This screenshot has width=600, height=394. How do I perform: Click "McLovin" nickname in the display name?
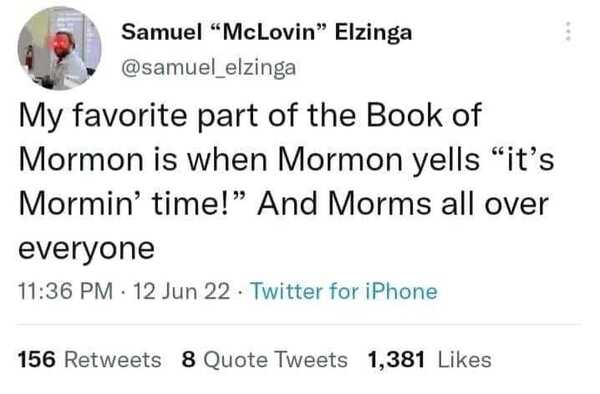click(x=268, y=32)
